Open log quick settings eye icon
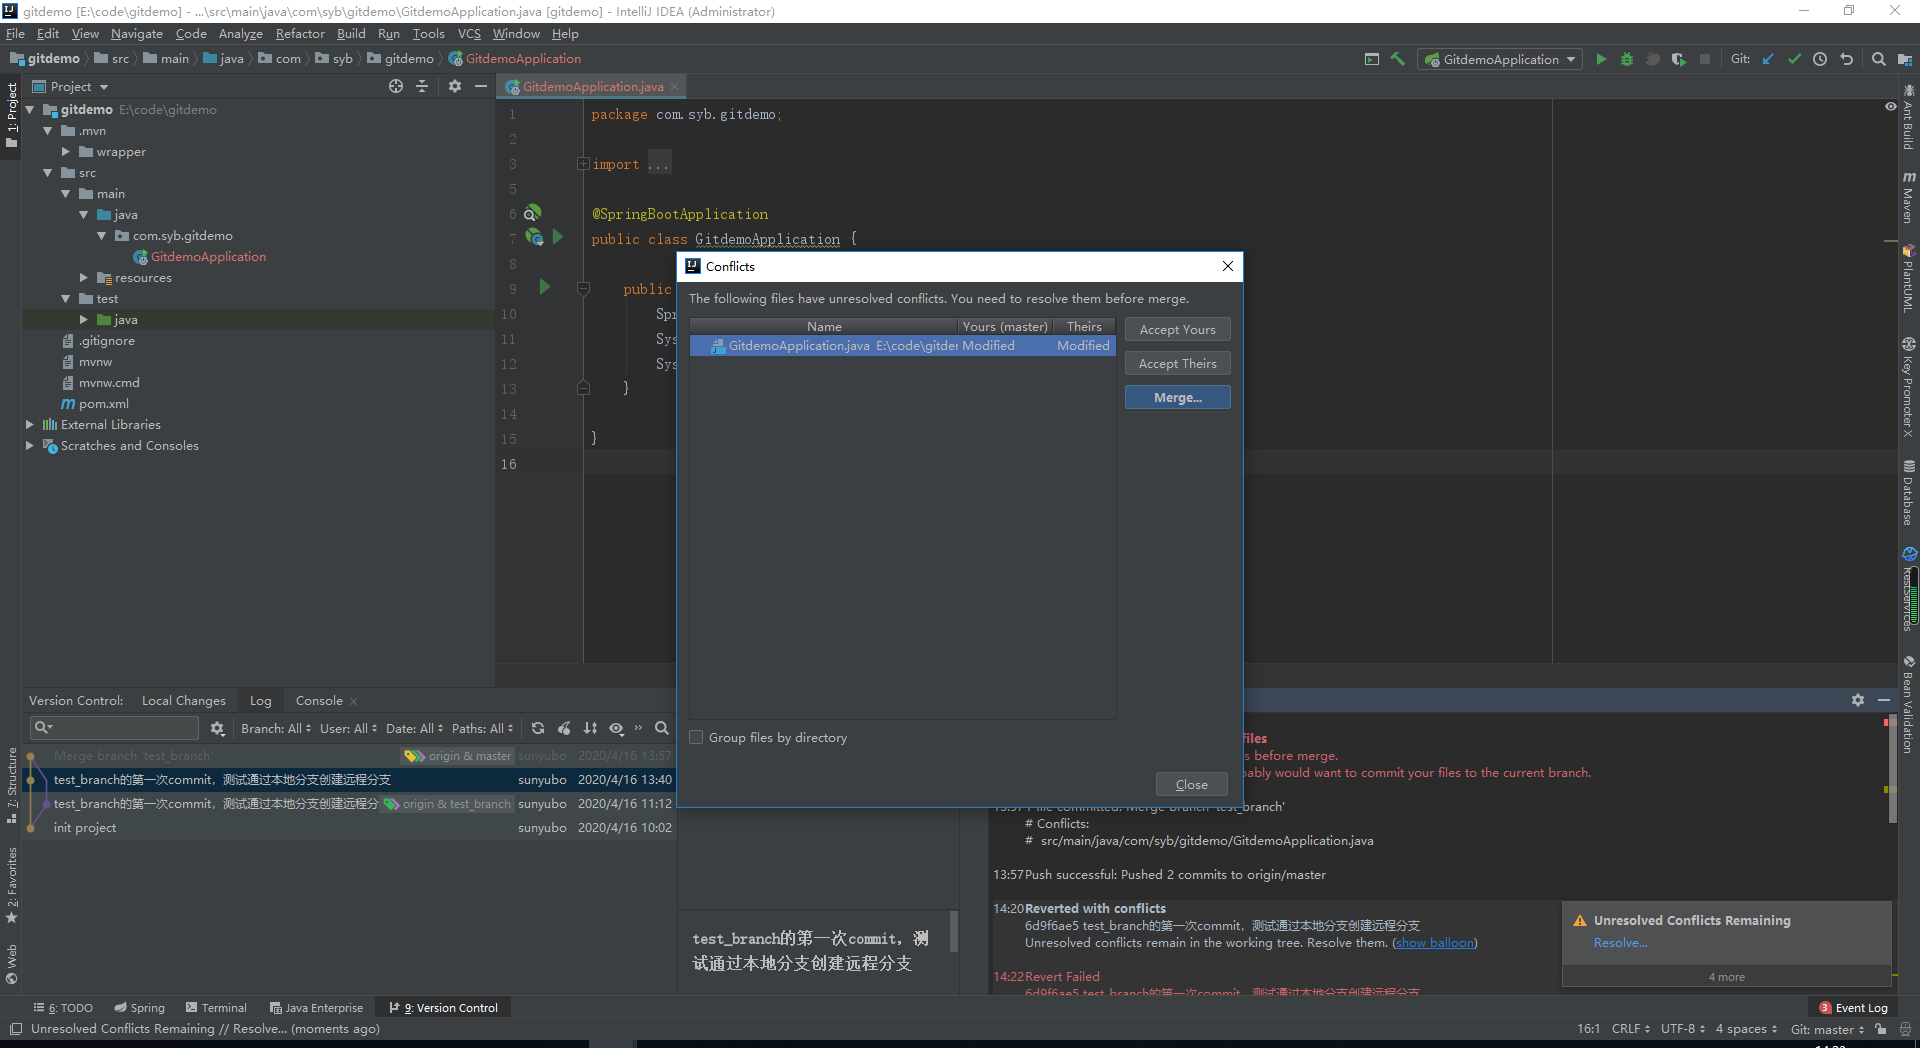 click(x=617, y=728)
